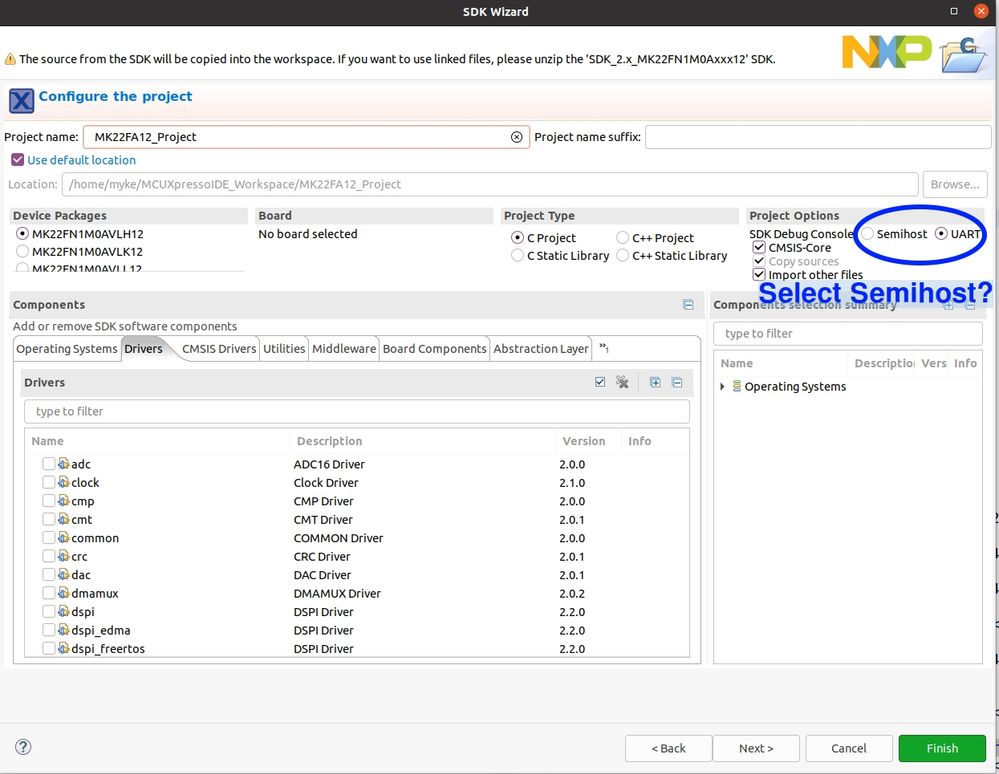999x774 pixels.
Task: Deselect all drivers icon
Action: point(622,382)
